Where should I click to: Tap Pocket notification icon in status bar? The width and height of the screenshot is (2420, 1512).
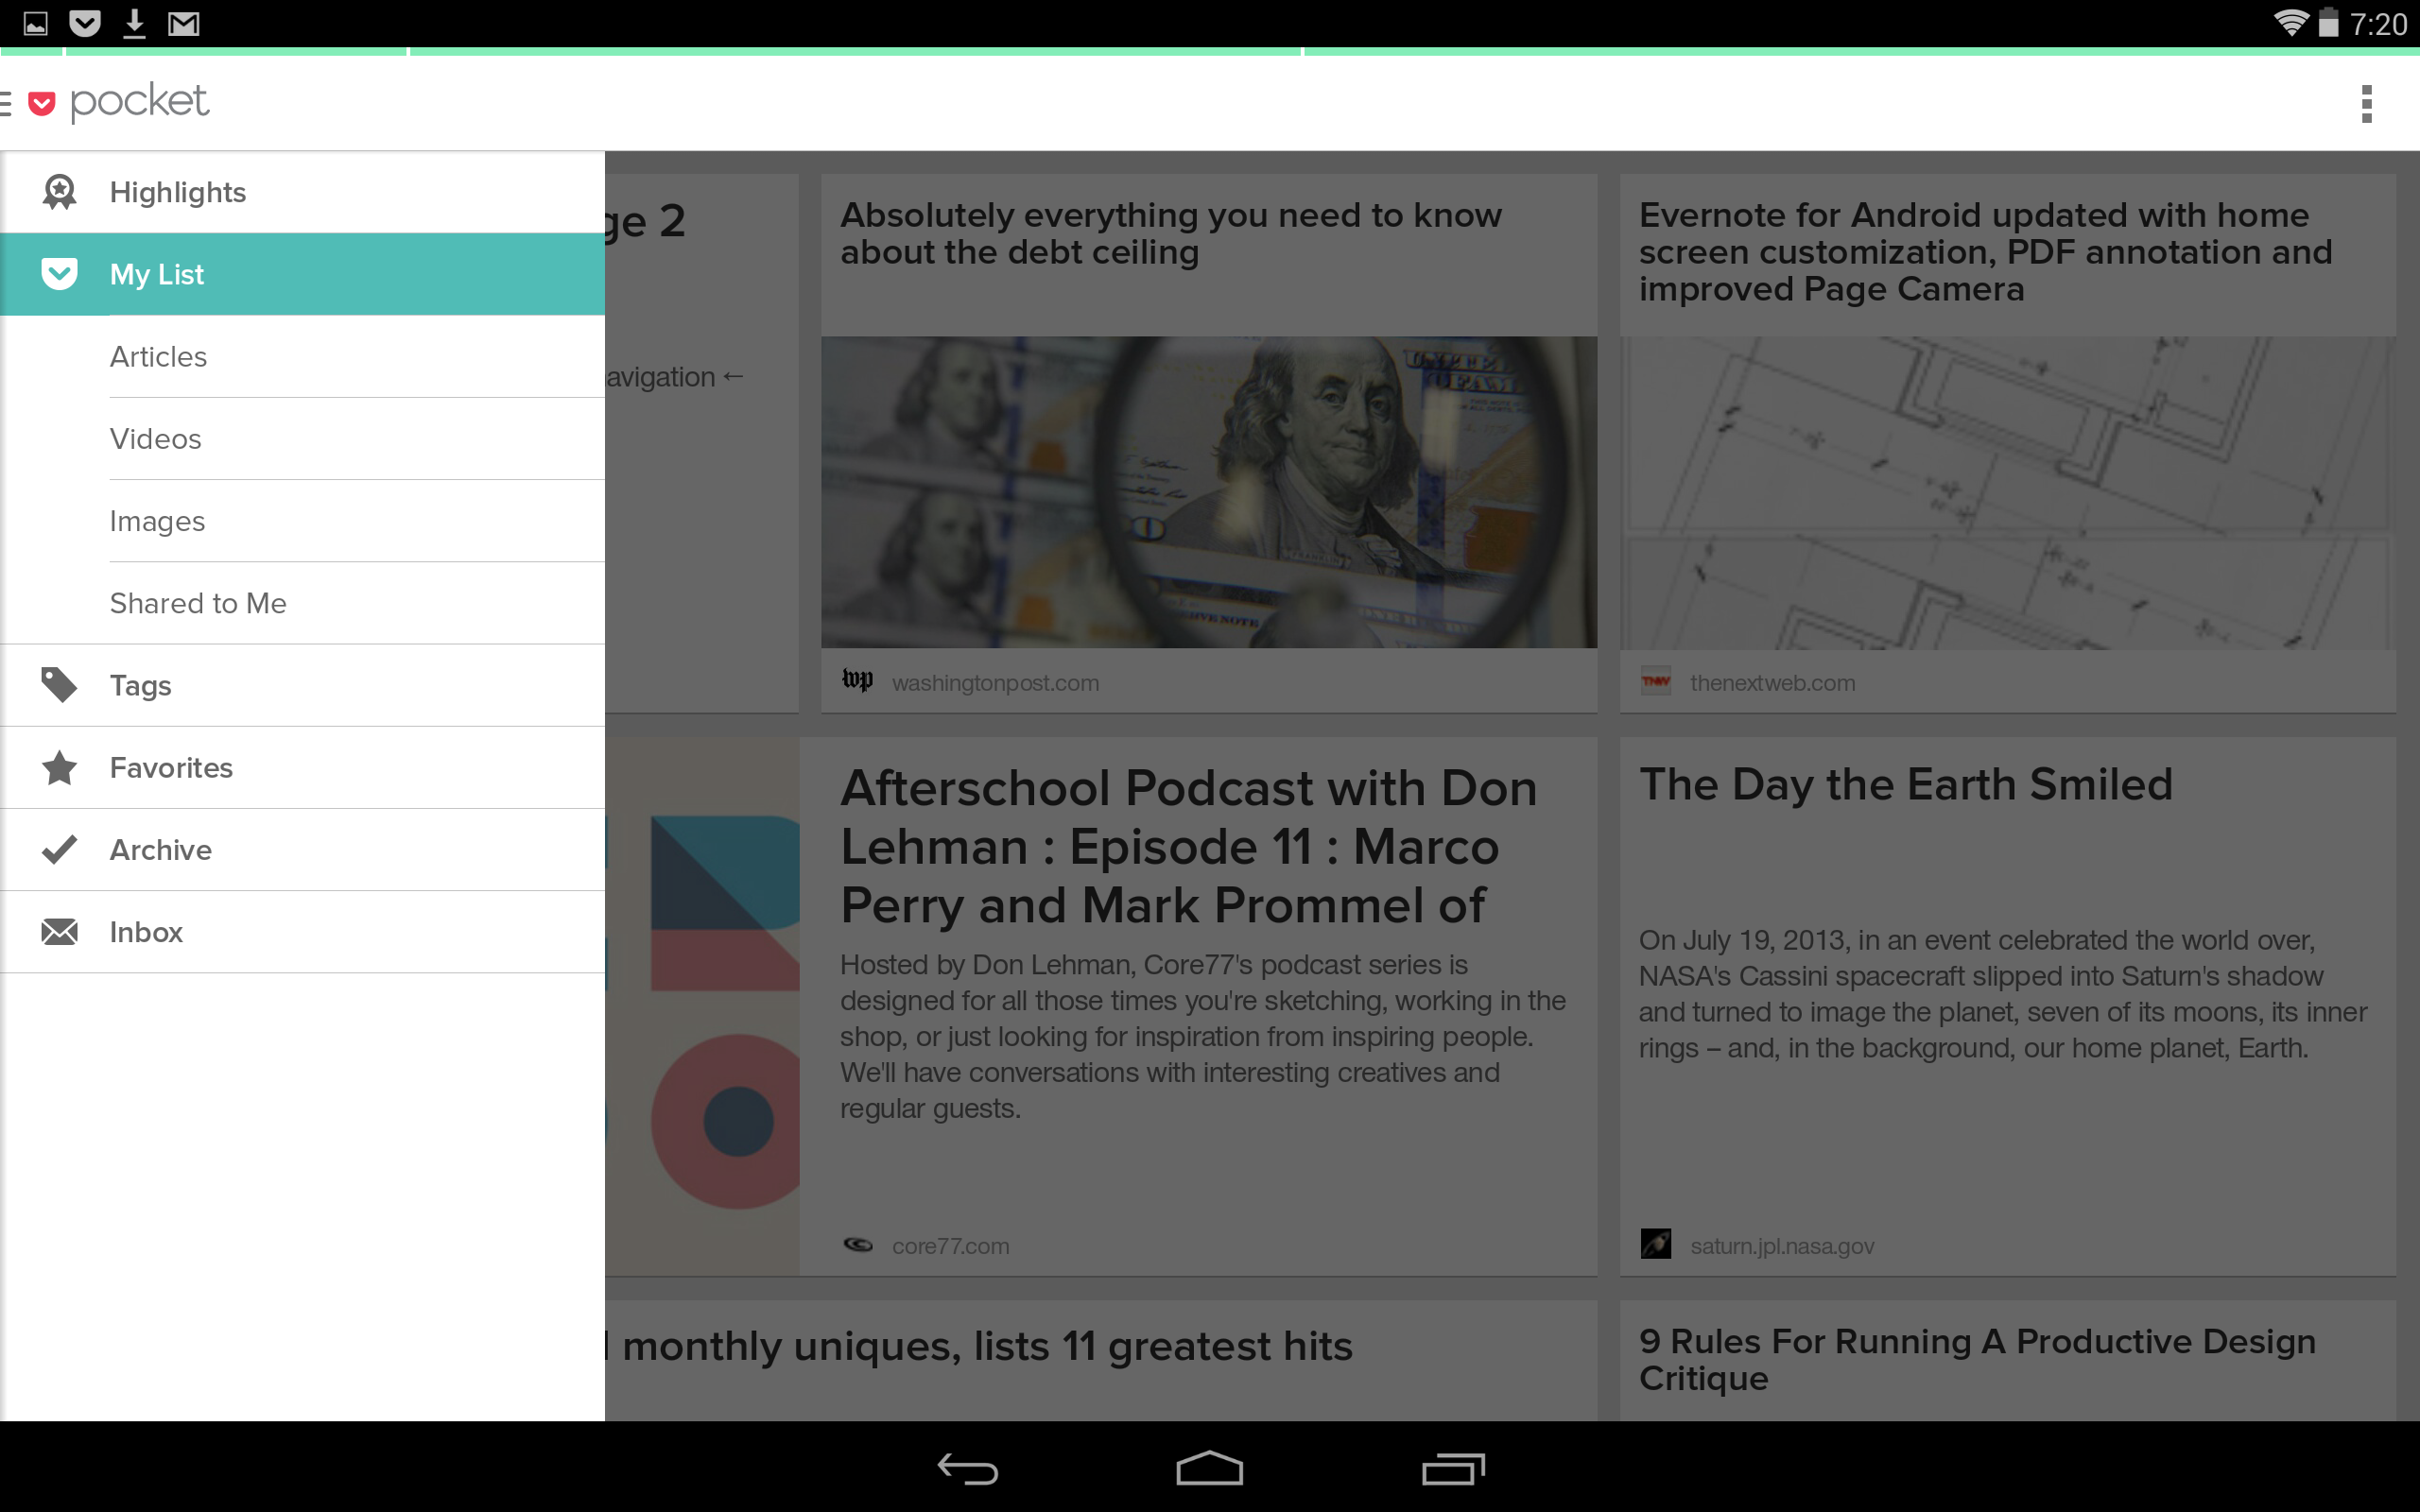85,23
